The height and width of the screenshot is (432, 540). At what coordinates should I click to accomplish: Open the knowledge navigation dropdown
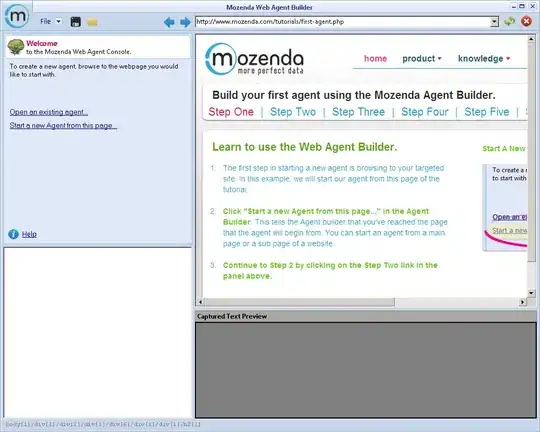pyautogui.click(x=484, y=59)
